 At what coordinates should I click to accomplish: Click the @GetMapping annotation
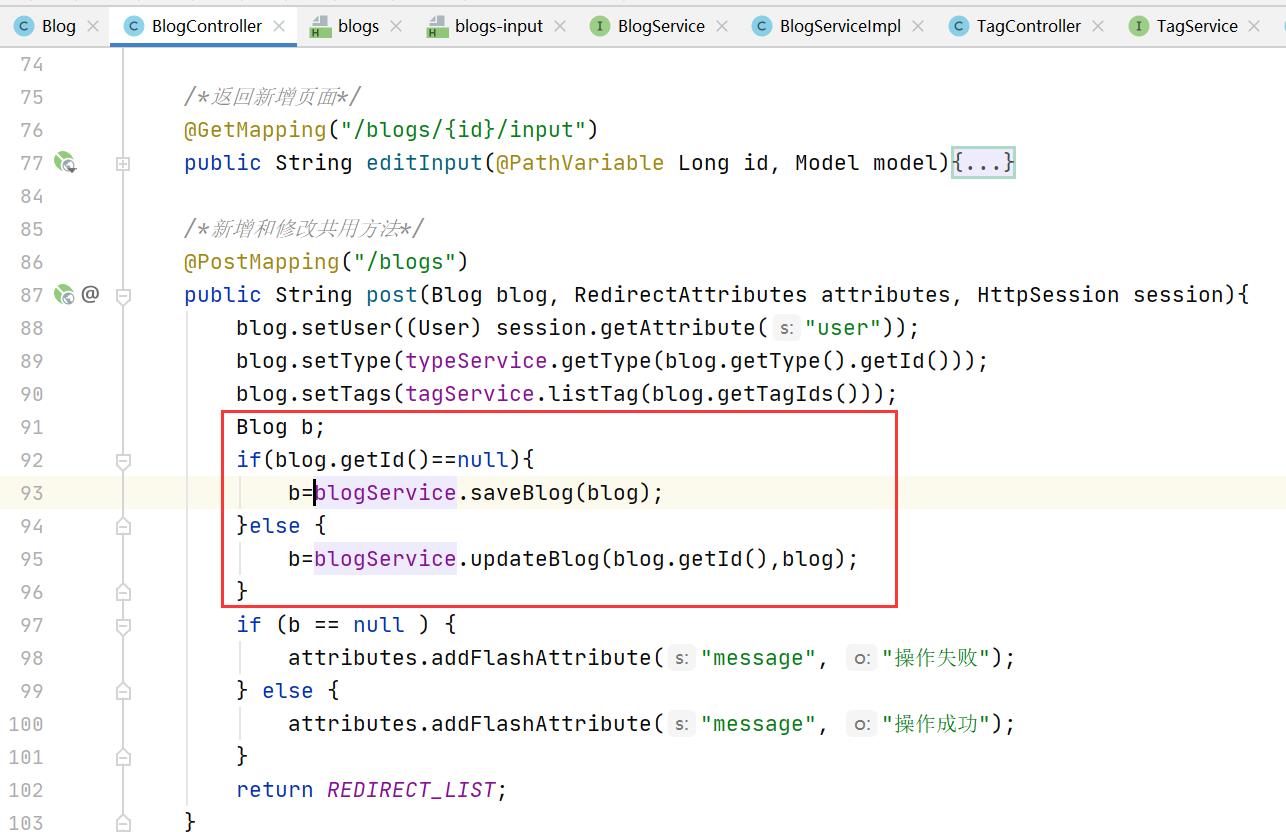(x=255, y=129)
